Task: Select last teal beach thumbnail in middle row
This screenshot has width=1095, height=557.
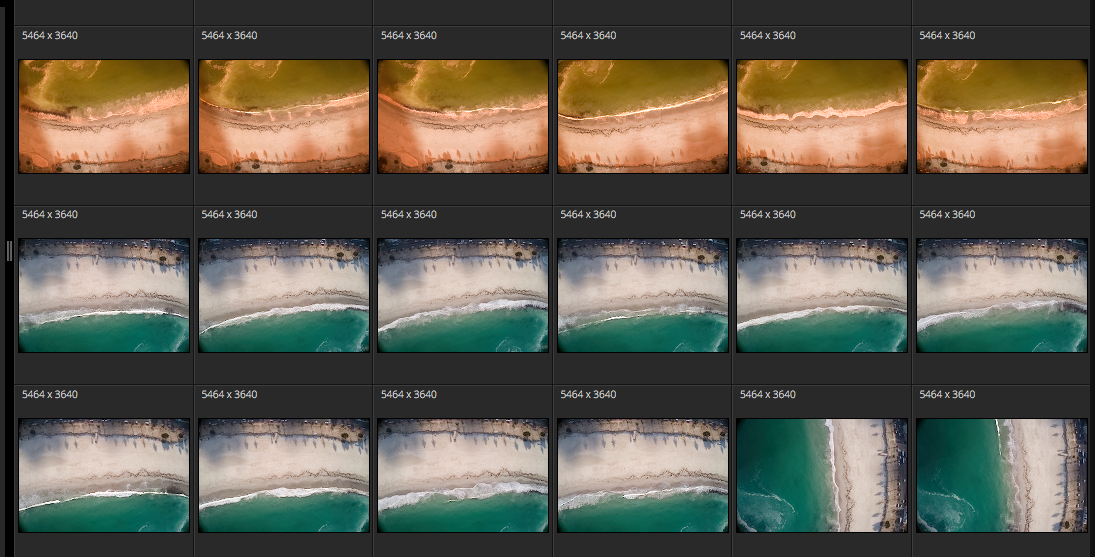Action: click(x=1001, y=295)
